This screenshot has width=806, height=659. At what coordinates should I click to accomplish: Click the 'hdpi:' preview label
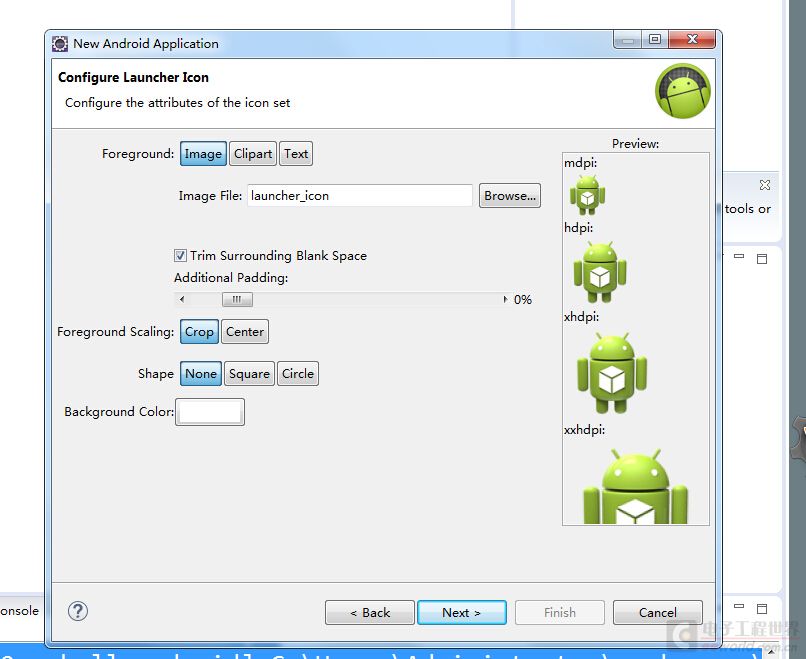578,228
